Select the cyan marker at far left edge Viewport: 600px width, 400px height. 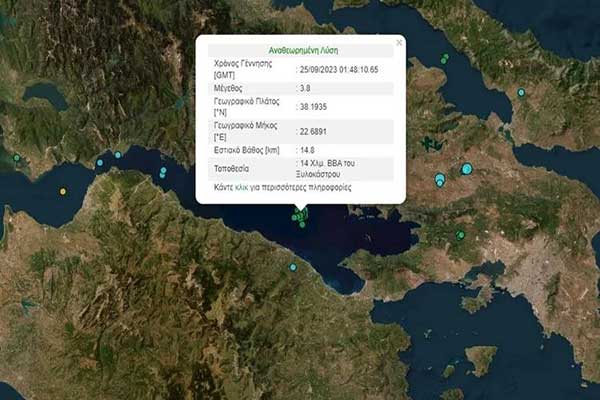[x=17, y=157]
